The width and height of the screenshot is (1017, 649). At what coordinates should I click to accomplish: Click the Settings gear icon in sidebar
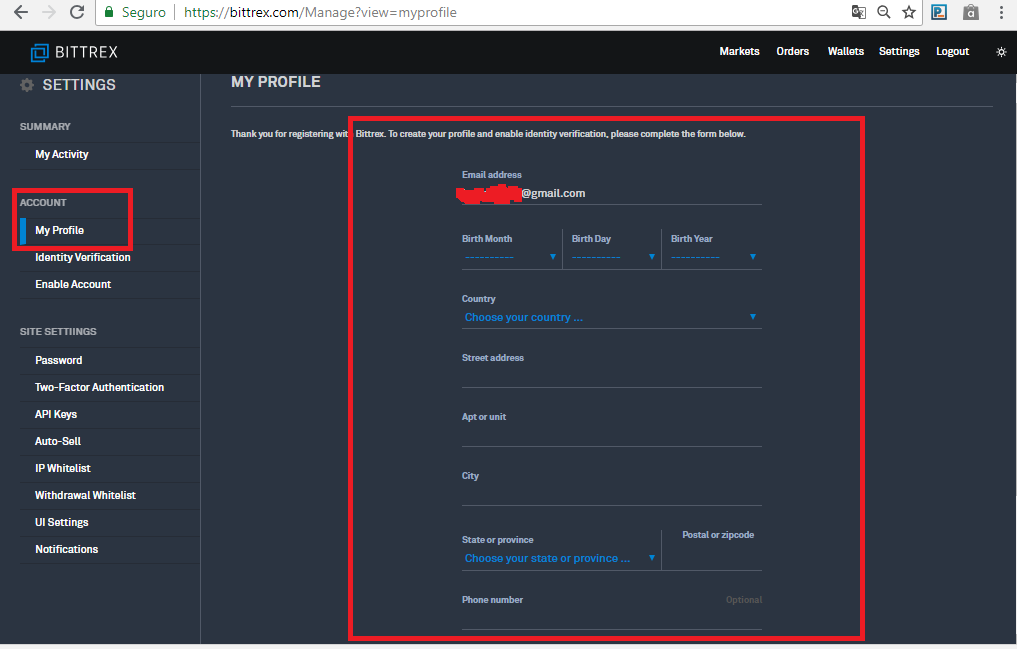coord(27,85)
